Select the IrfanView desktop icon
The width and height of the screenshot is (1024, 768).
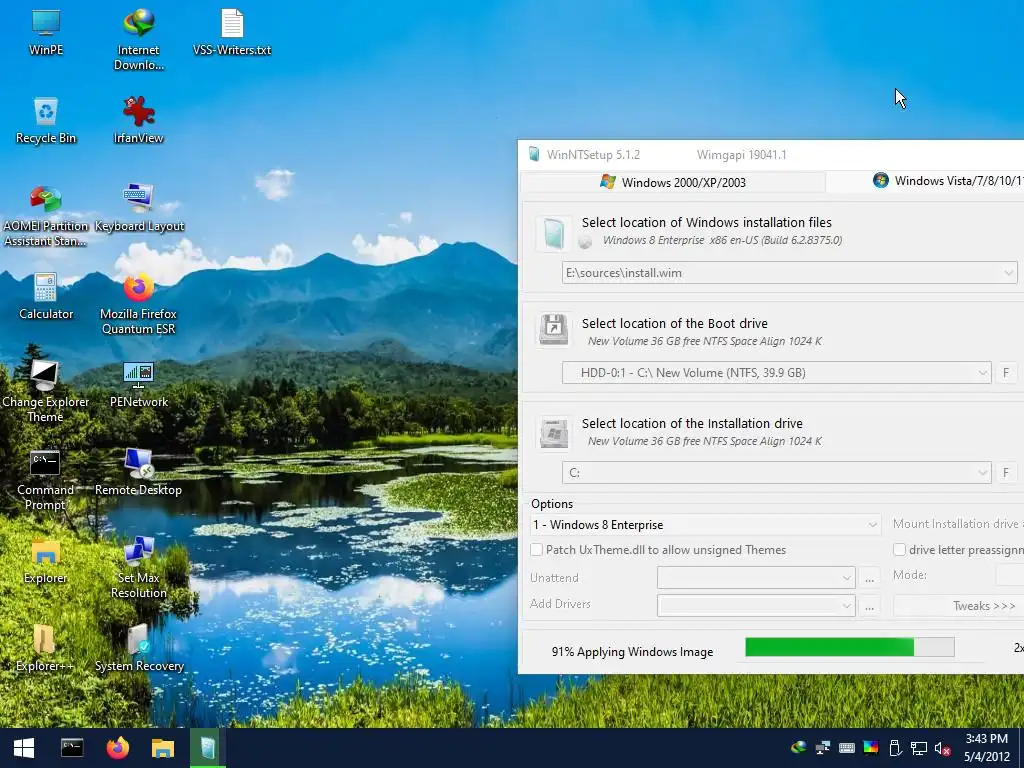click(x=138, y=120)
